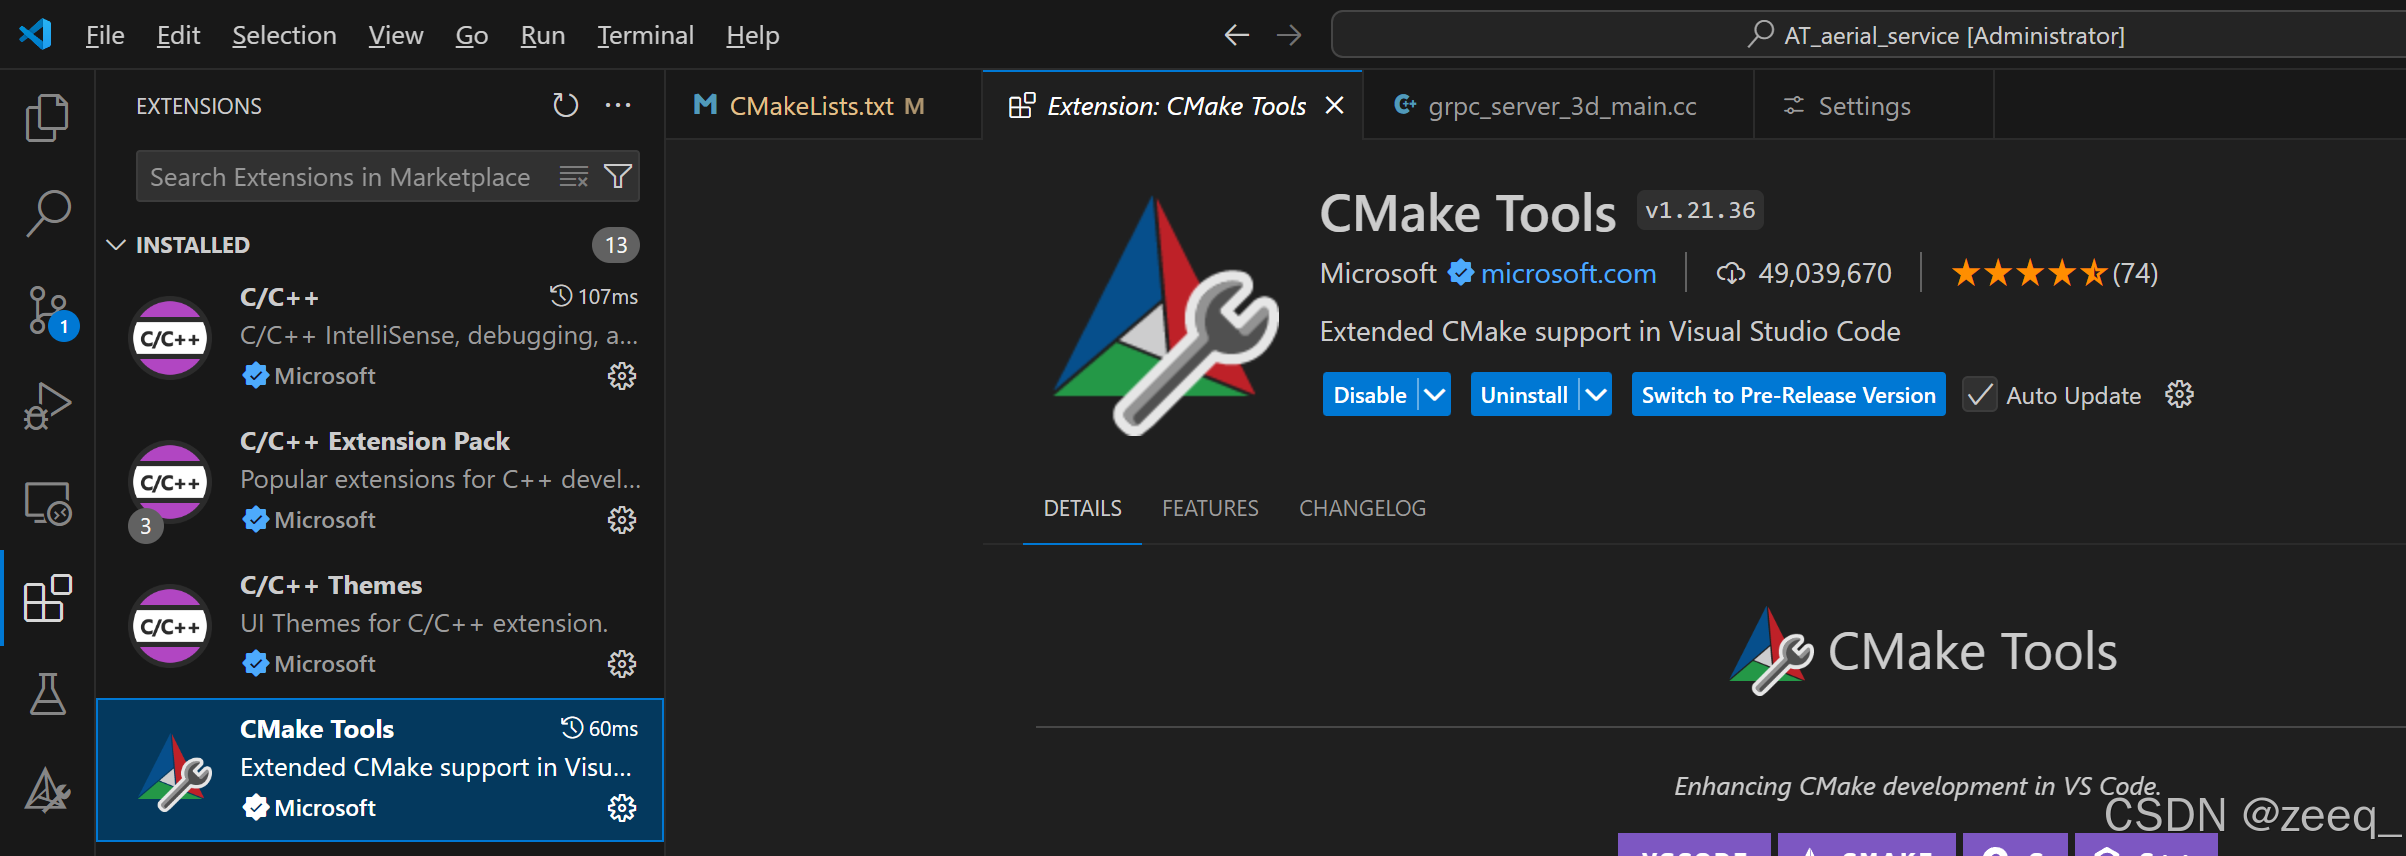
Task: Toggle the Auto Update checkbox
Action: 1979,395
